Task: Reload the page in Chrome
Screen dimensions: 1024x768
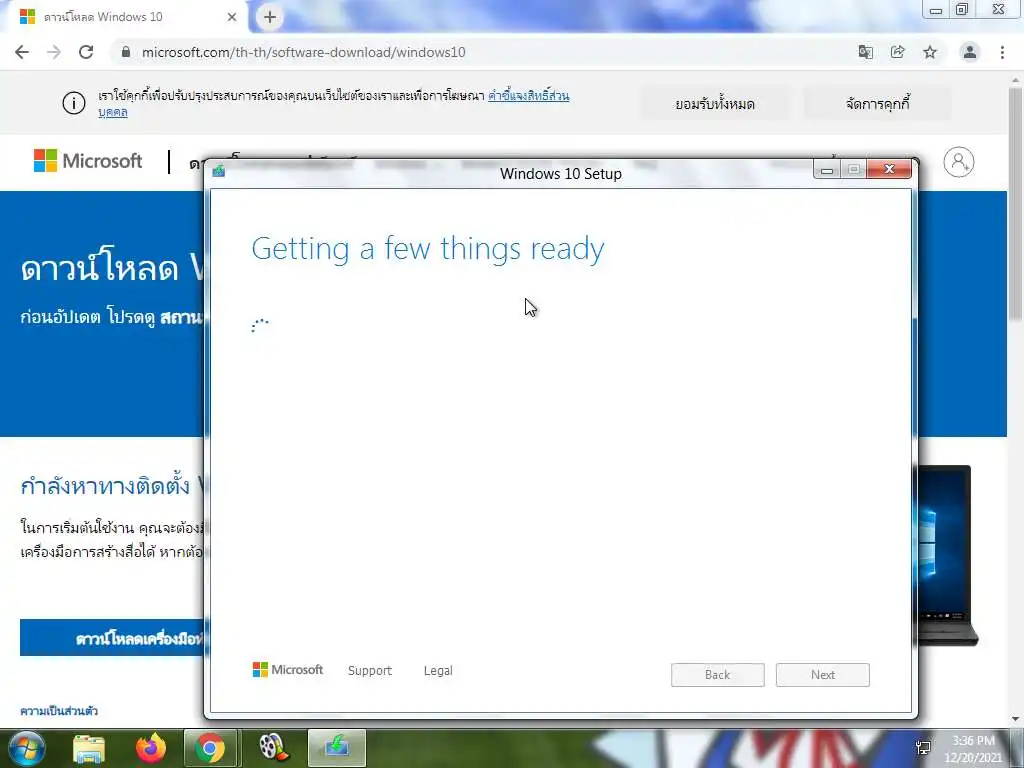Action: coord(86,52)
